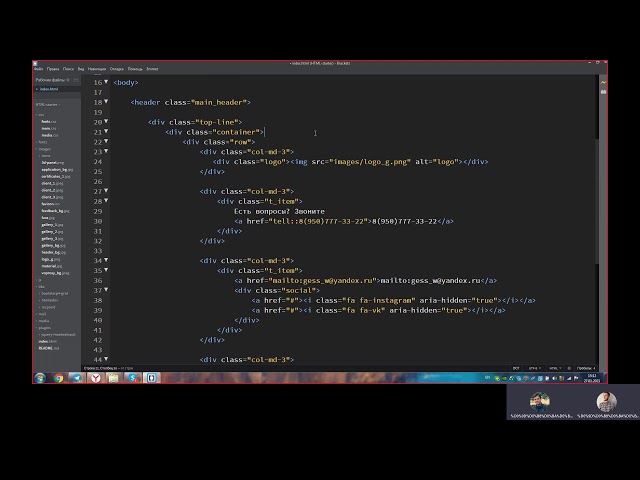
Task: Select index.html in working files
Action: pos(49,89)
